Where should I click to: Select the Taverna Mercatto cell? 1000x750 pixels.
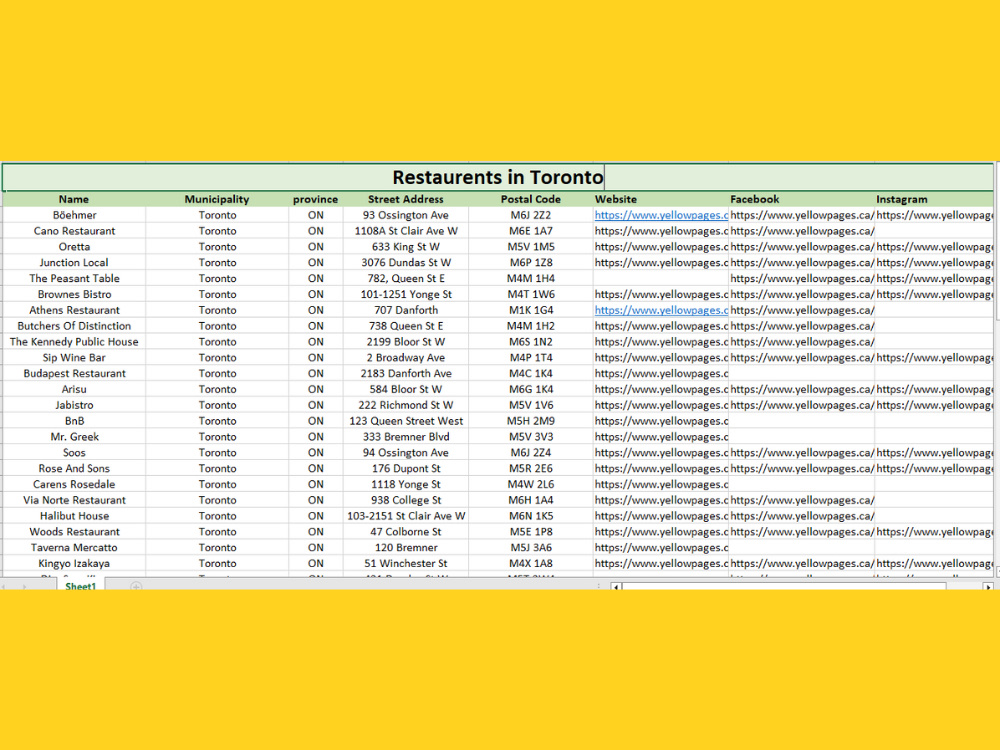(x=74, y=548)
